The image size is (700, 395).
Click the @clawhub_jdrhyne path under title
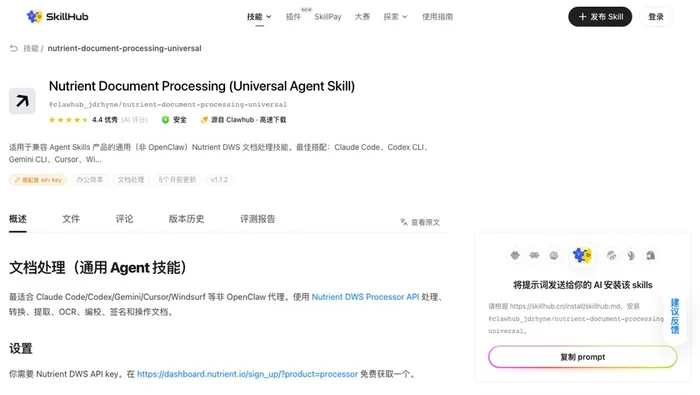point(168,104)
